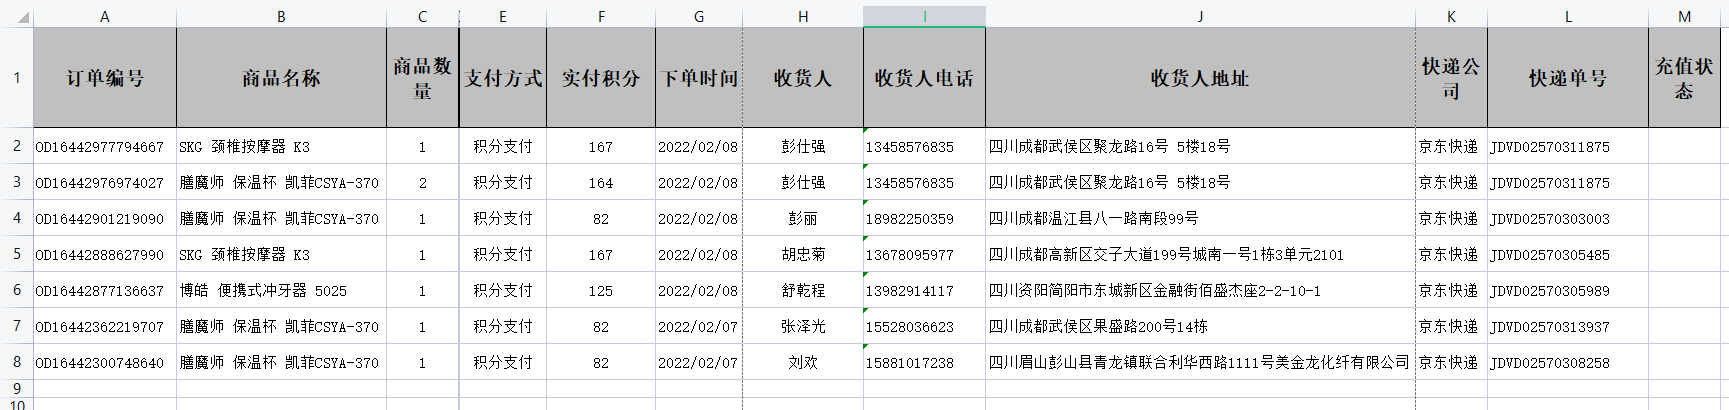Screen dimensions: 1729x410
Task: Select the highlighted column I header
Action: click(924, 17)
